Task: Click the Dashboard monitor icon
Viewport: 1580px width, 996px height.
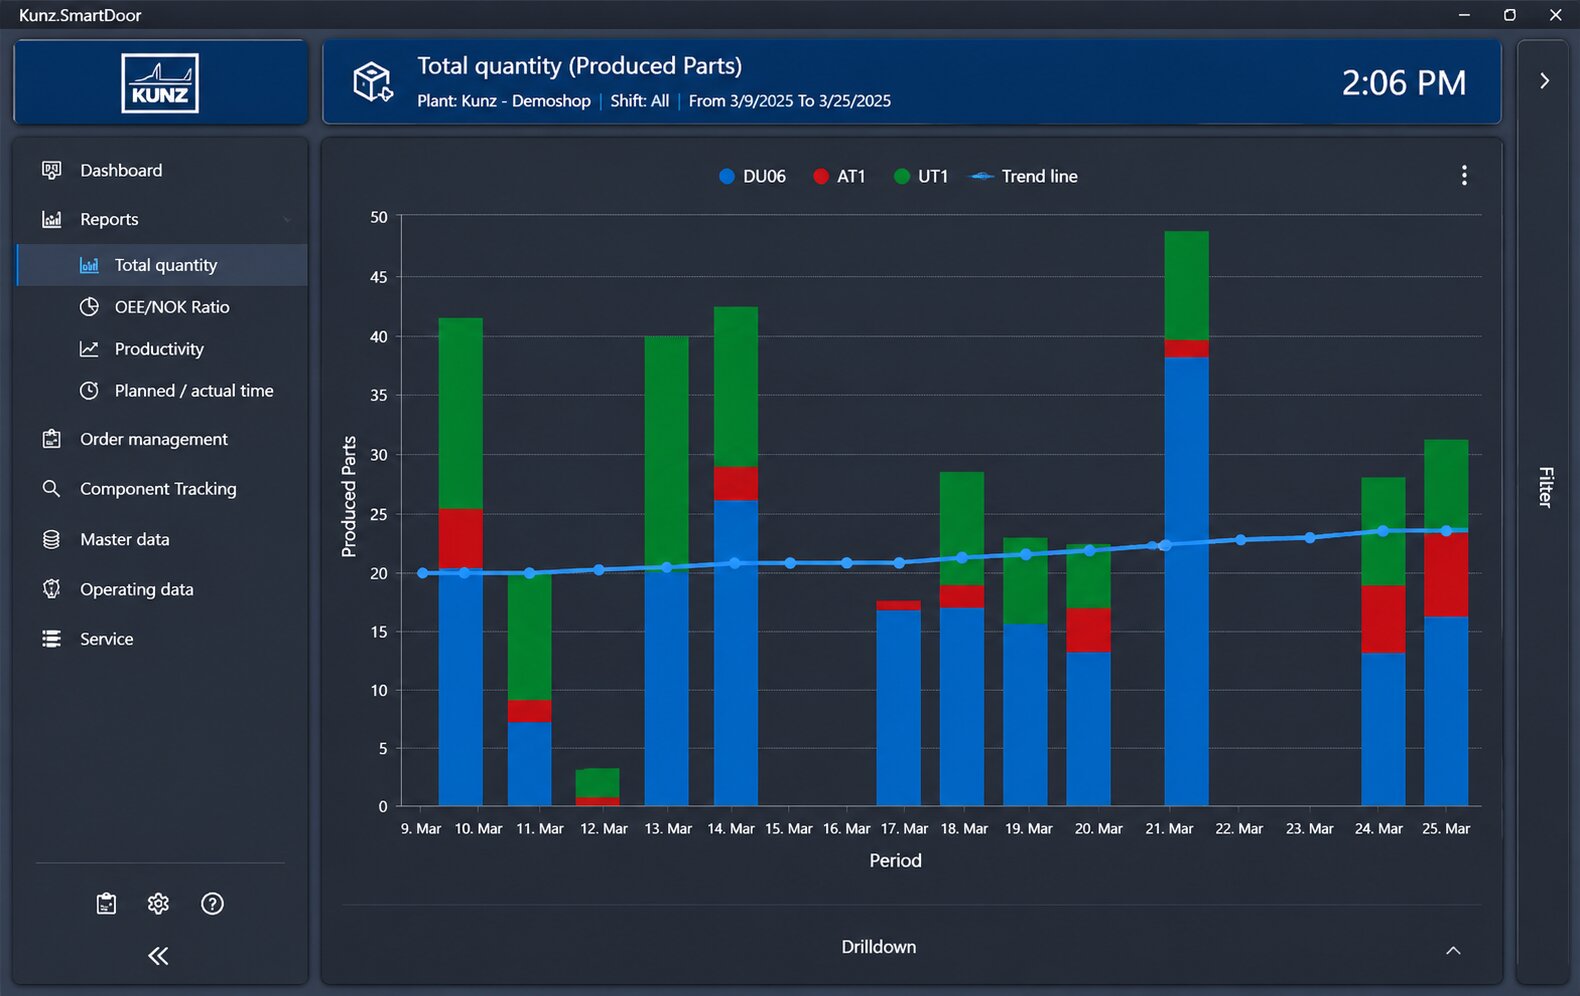Action: click(52, 170)
